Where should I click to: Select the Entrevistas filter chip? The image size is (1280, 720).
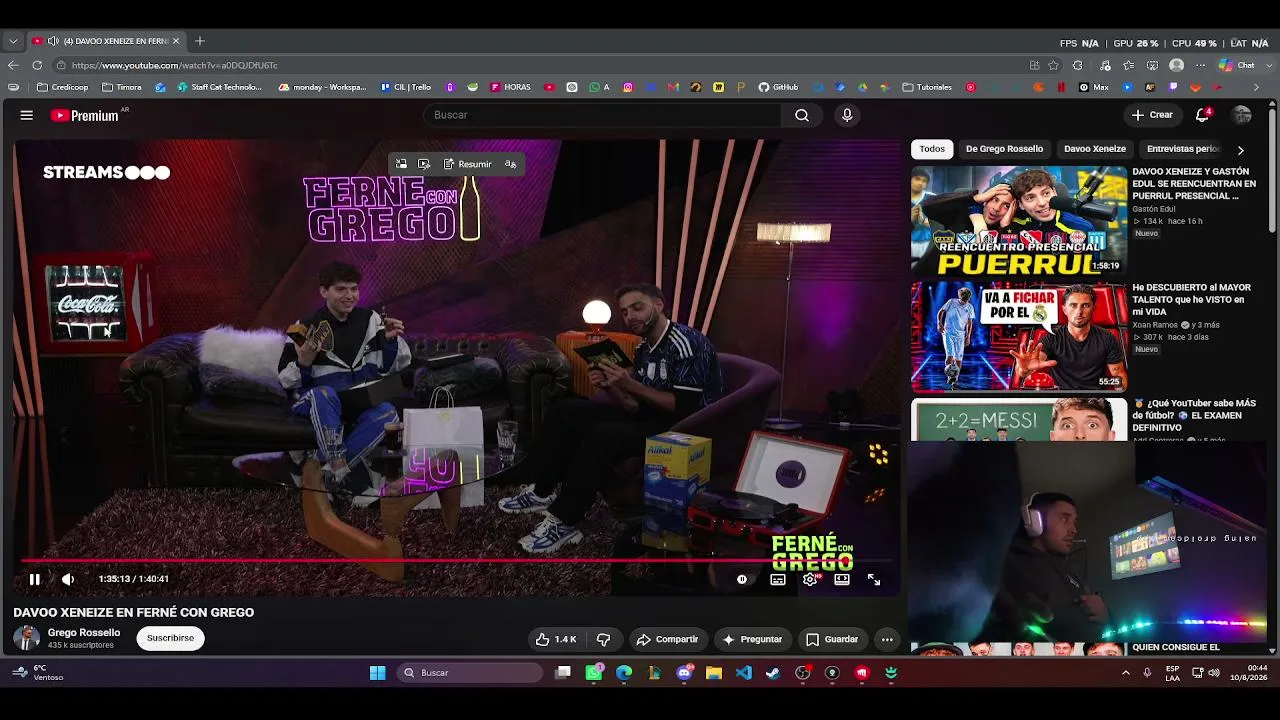point(1183,149)
